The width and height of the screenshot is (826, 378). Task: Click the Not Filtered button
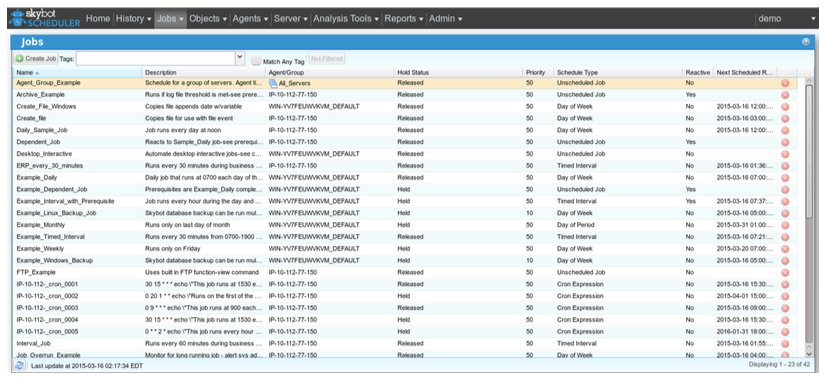327,58
